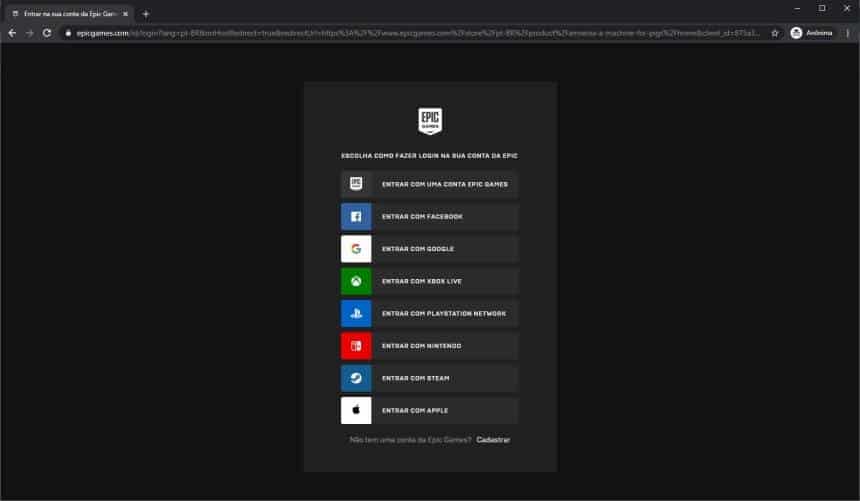
Task: Bookmark this page with the star icon
Action: [774, 33]
